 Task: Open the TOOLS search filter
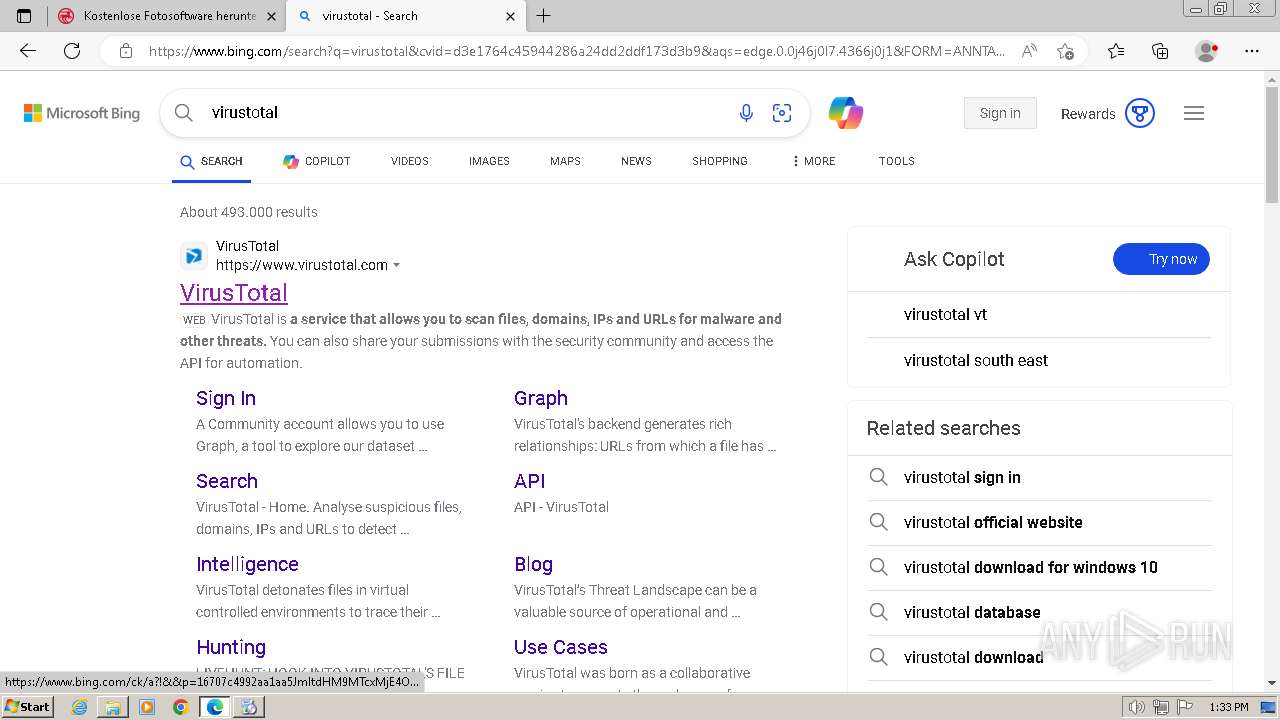(897, 161)
